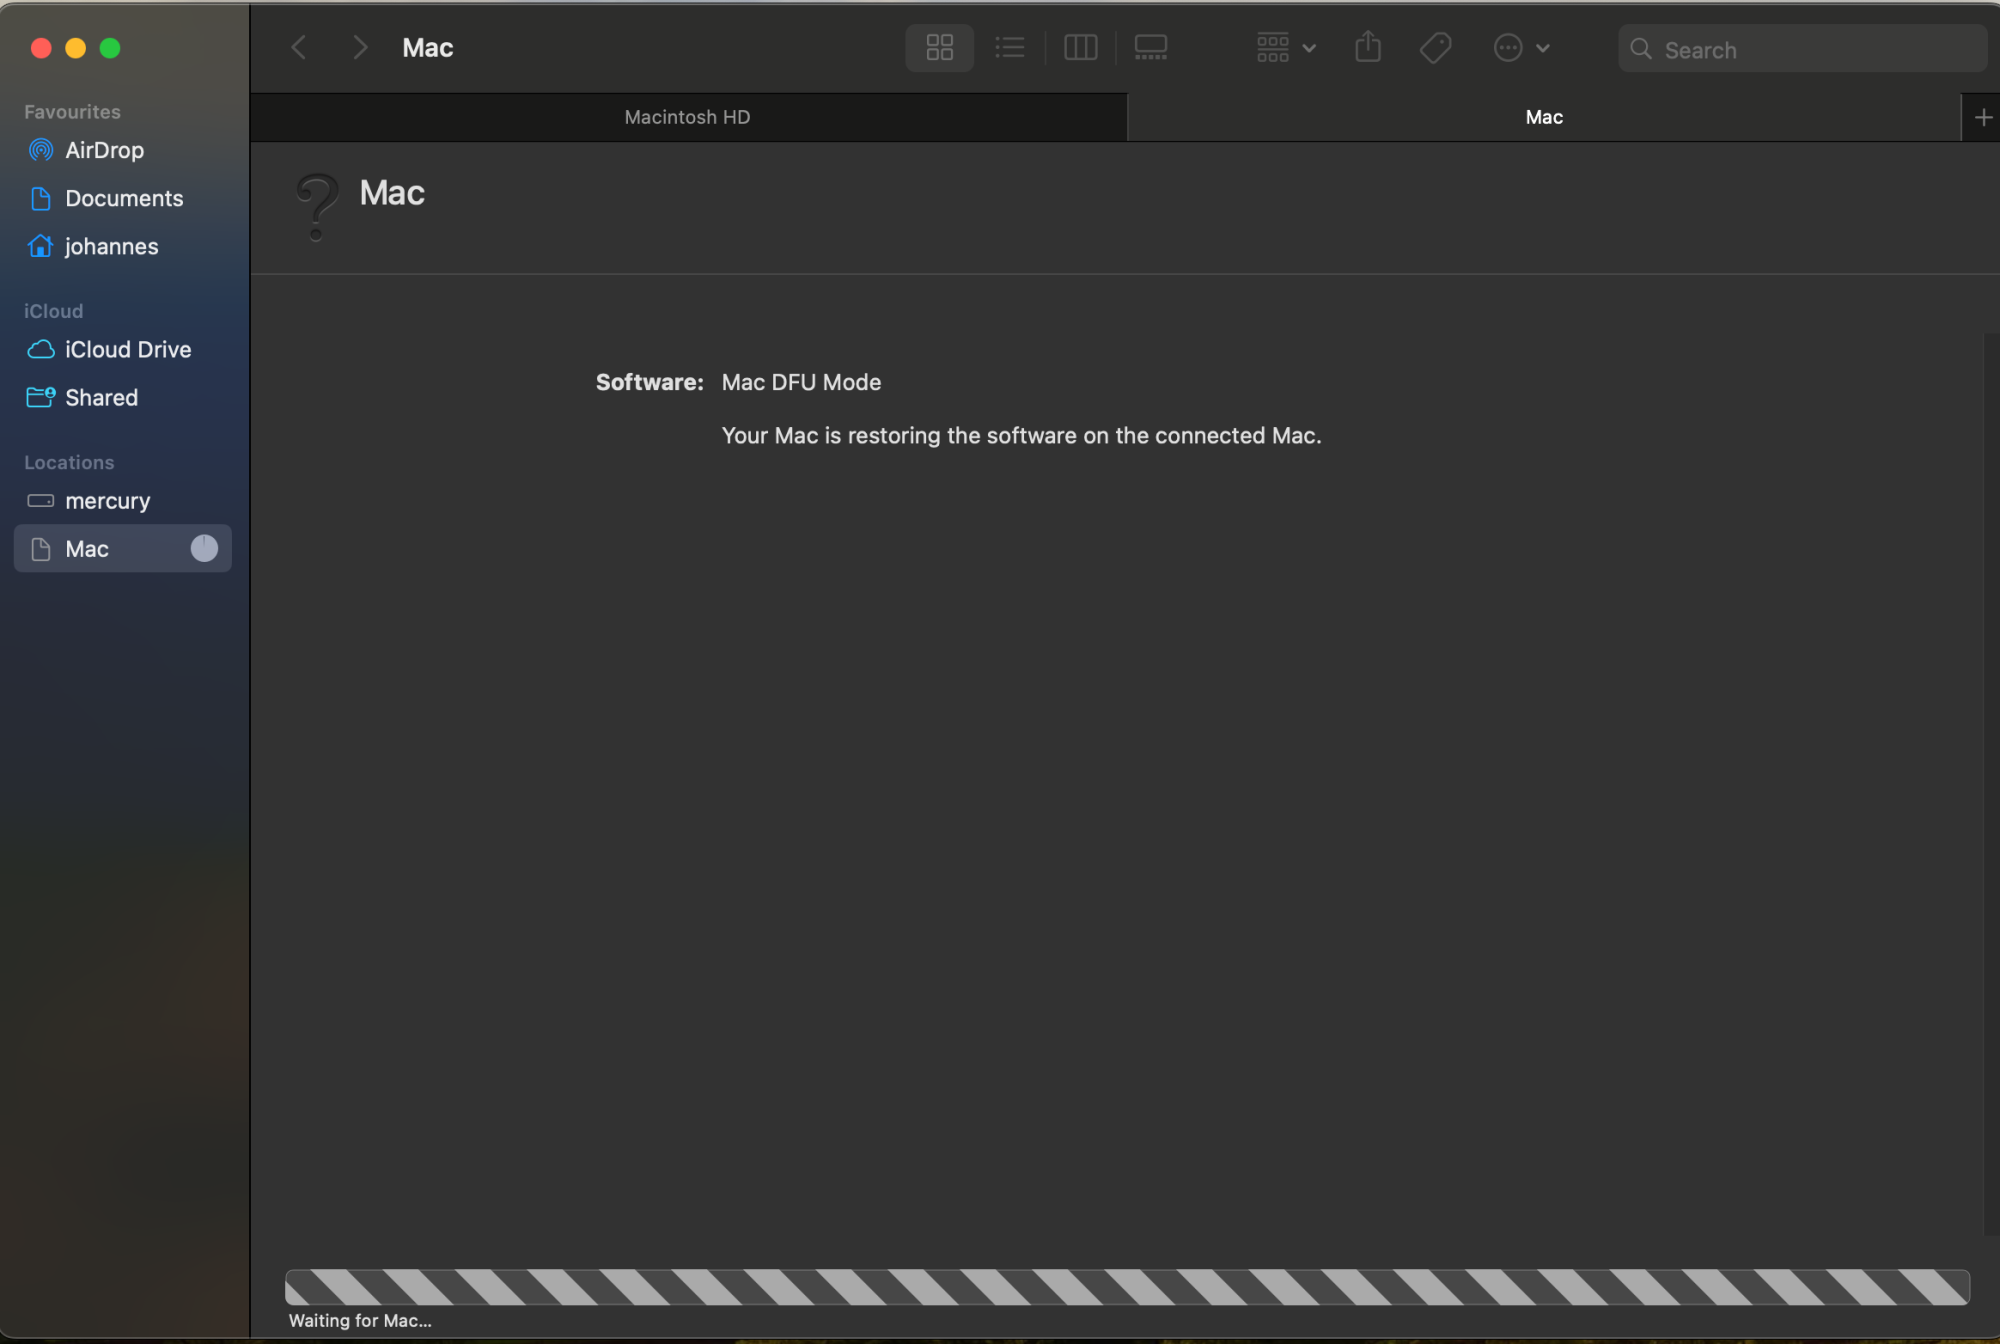Viewport: 2000px width, 1344px height.
Task: Click the AirDrop sidebar icon
Action: pyautogui.click(x=41, y=150)
